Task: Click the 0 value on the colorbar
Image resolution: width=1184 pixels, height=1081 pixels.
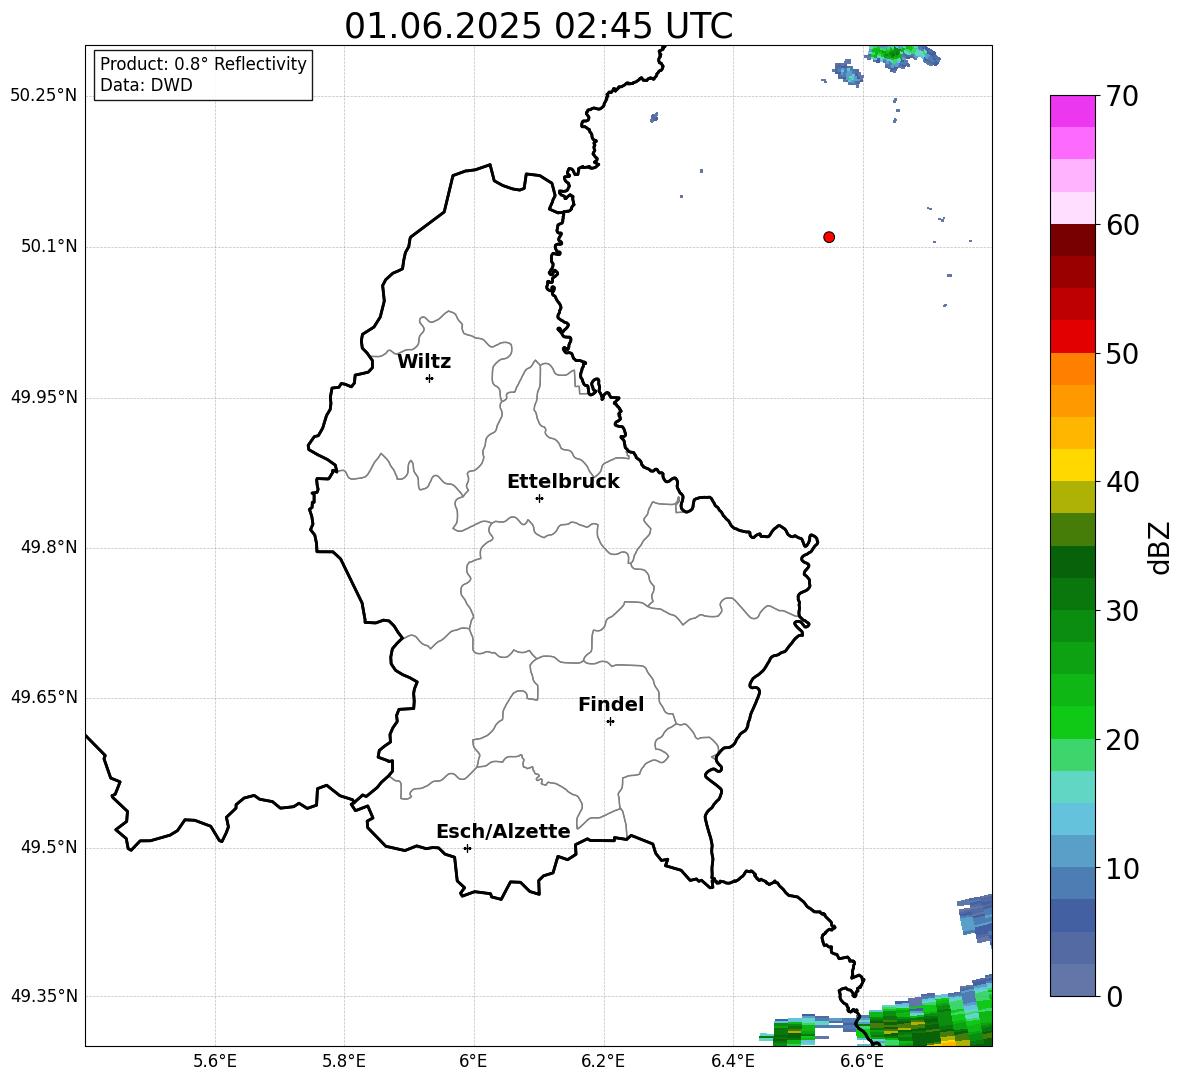Action: tap(1114, 996)
